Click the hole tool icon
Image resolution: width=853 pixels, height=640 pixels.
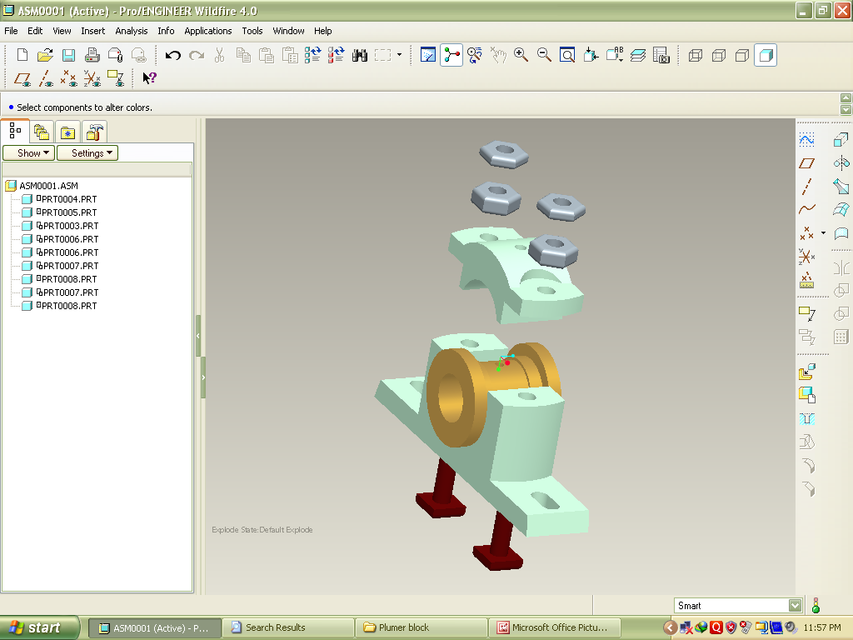pos(807,419)
